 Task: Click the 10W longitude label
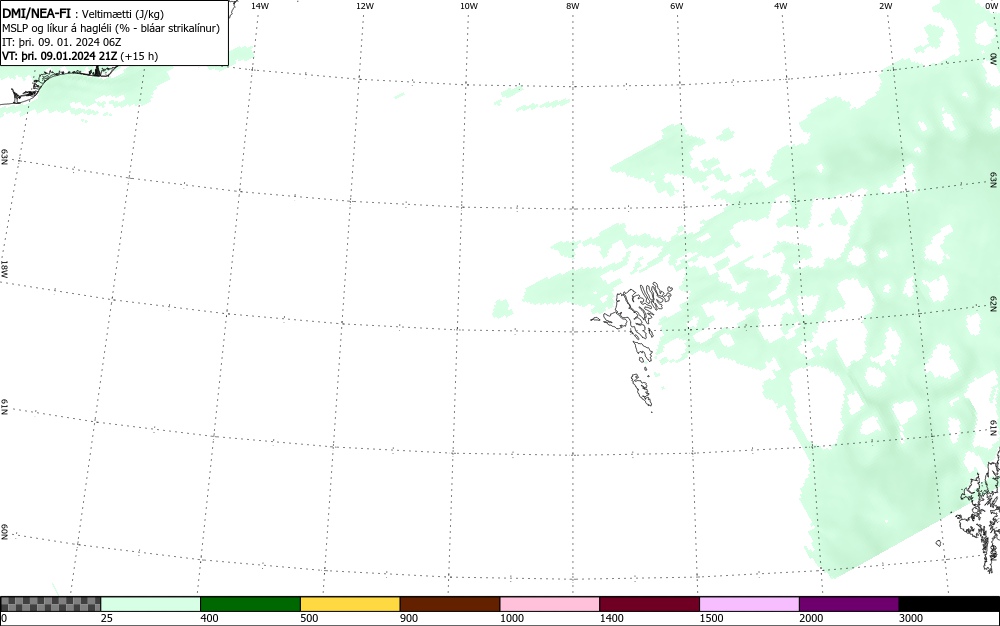click(x=469, y=6)
